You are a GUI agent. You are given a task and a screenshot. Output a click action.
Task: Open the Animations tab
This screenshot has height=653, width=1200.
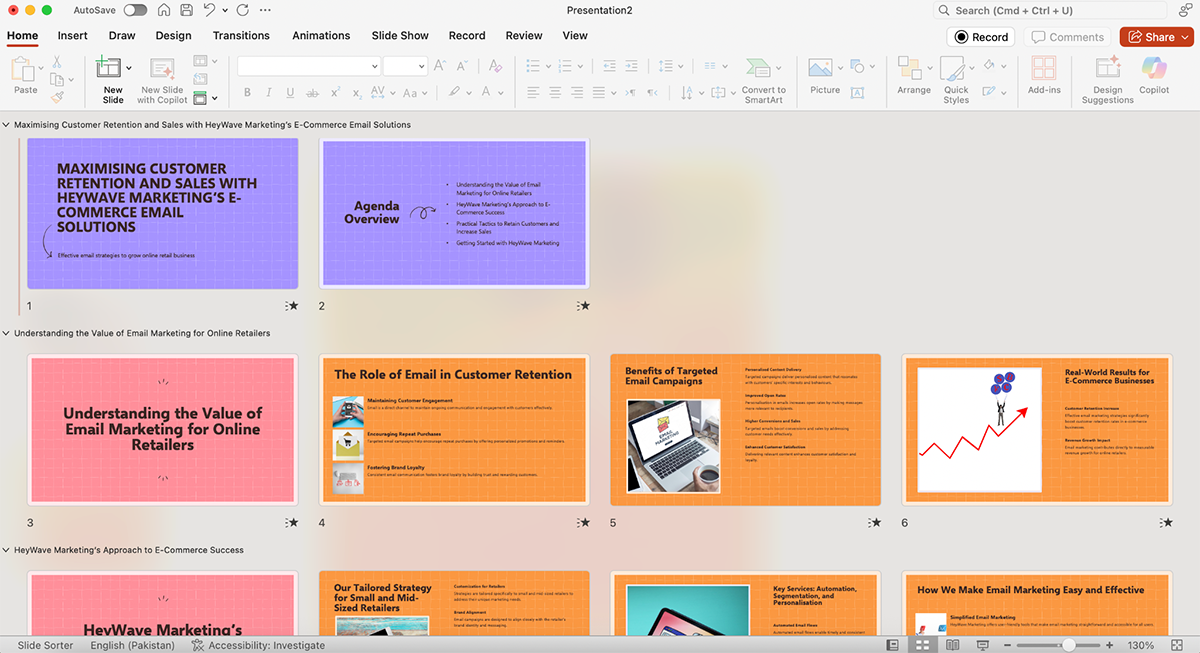(320, 36)
